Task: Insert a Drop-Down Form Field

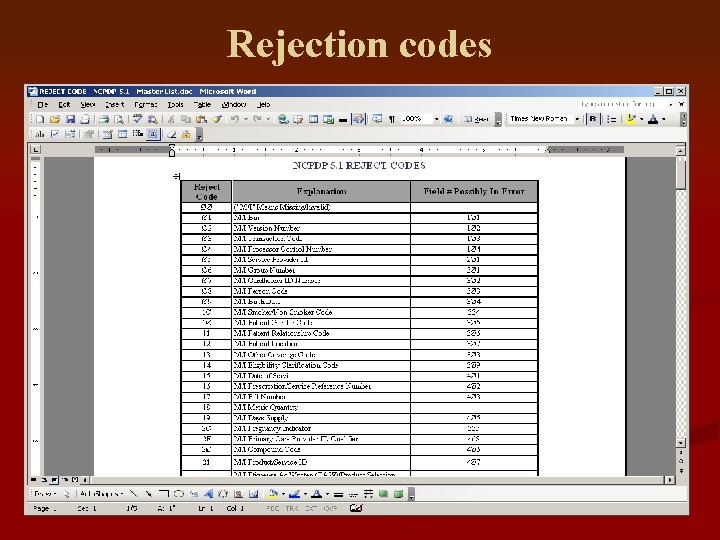Action: tap(70, 134)
